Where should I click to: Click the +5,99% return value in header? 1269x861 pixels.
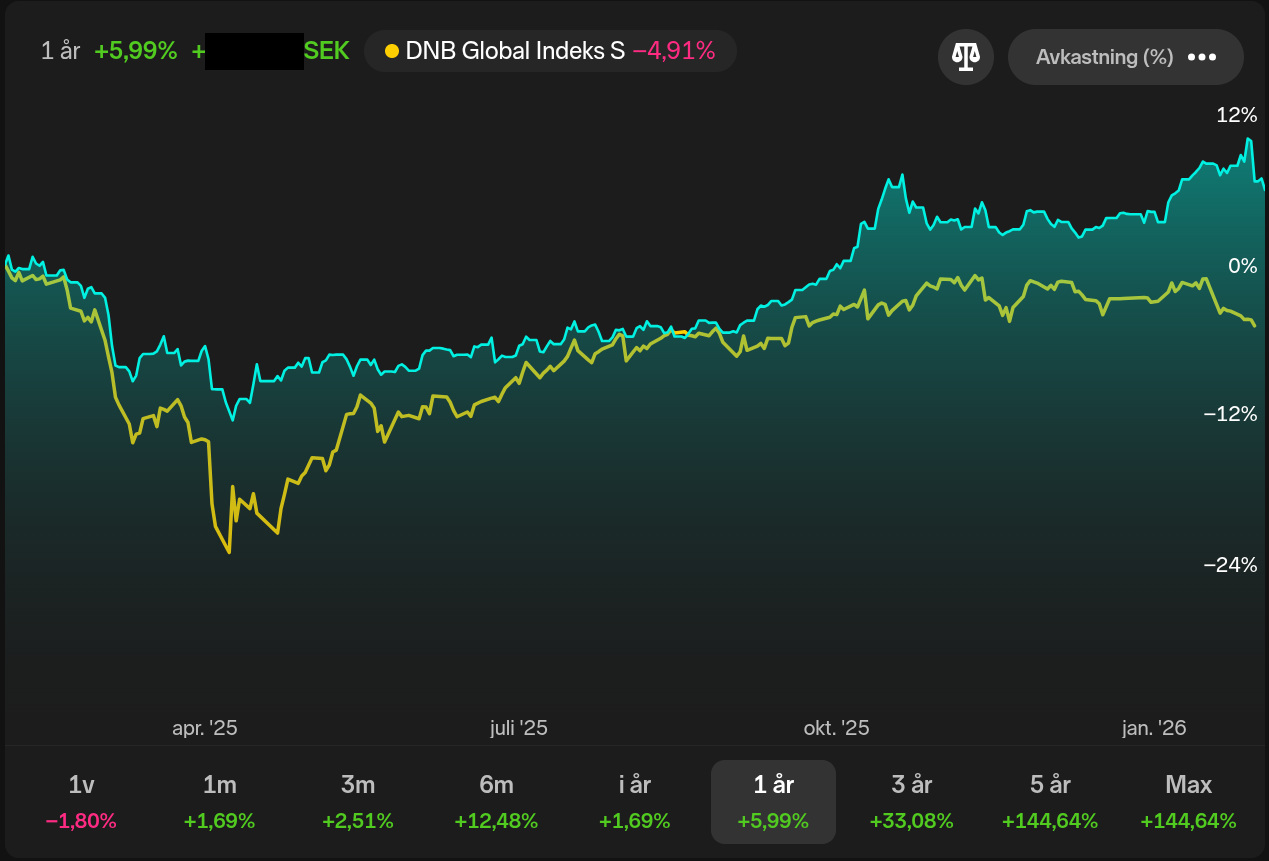135,51
